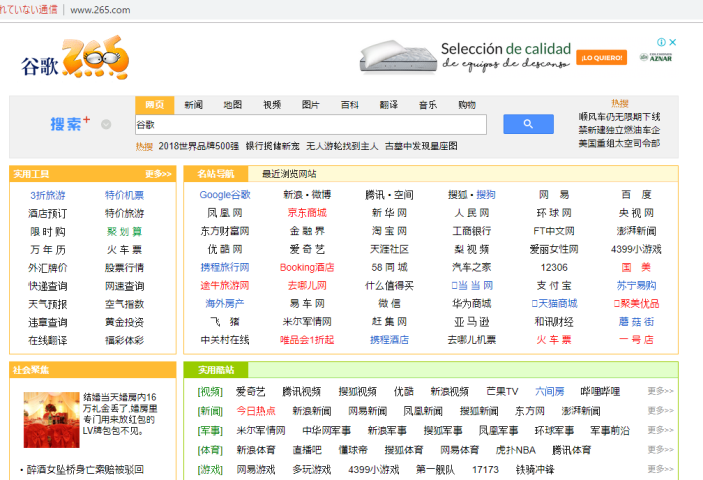Open the 中关村在线 link

pos(225,340)
